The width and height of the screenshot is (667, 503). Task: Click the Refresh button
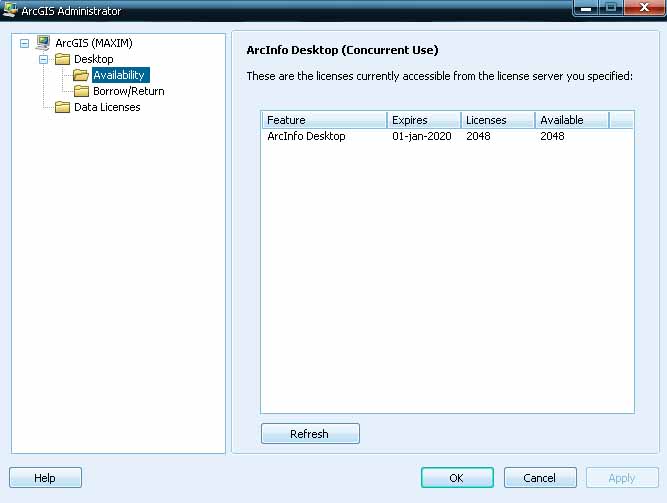coord(310,434)
